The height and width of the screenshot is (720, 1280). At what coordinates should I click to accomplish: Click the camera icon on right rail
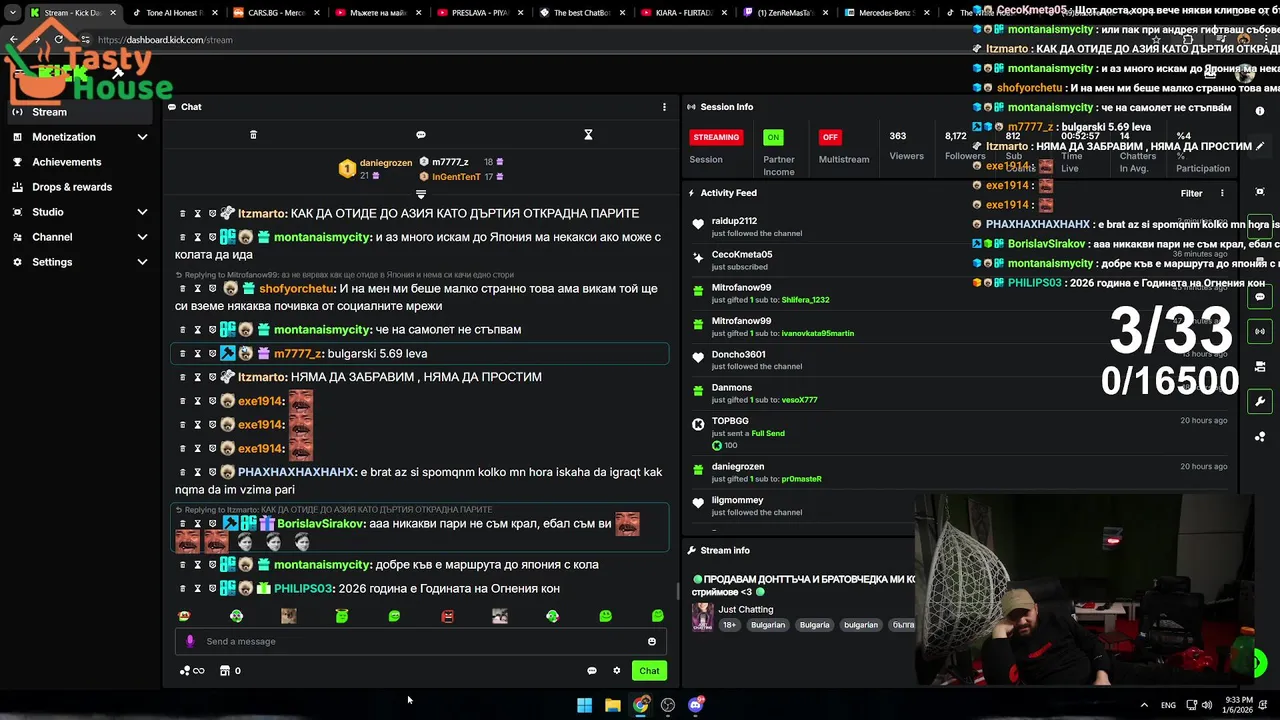tap(1260, 366)
